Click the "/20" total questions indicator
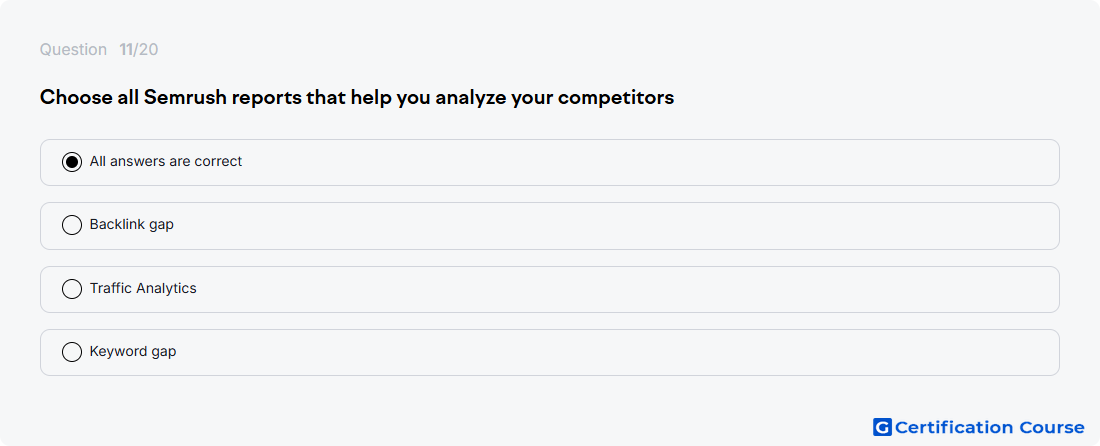 (x=145, y=50)
